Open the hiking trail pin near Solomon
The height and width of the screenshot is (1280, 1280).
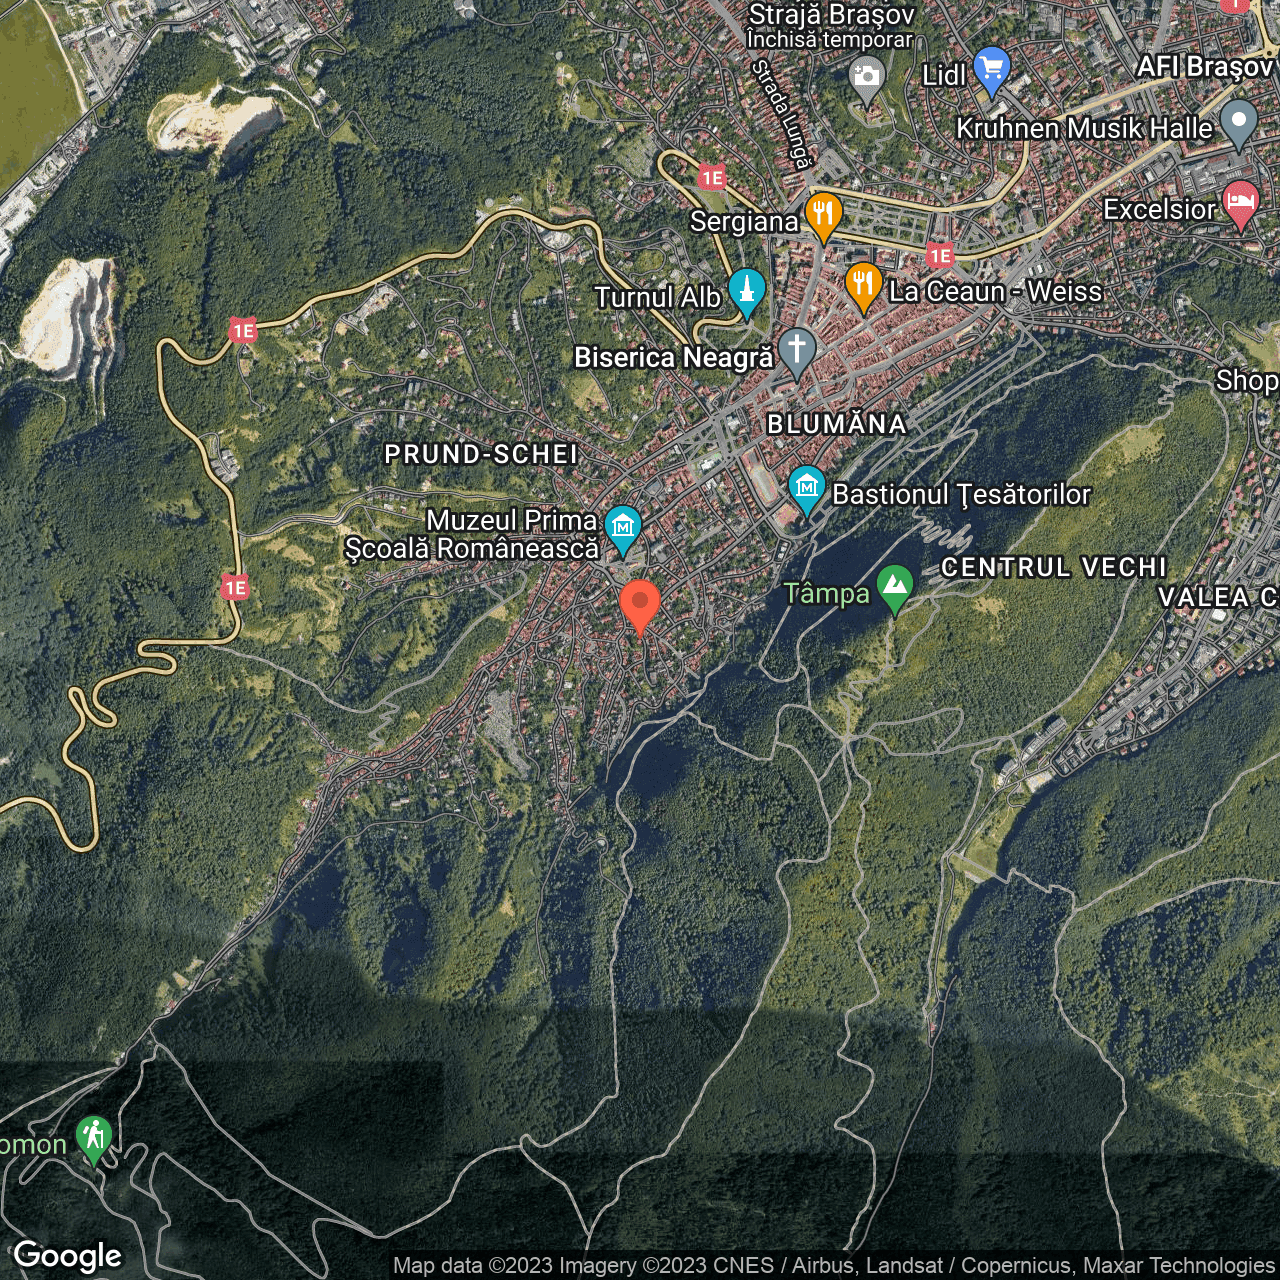95,1136
